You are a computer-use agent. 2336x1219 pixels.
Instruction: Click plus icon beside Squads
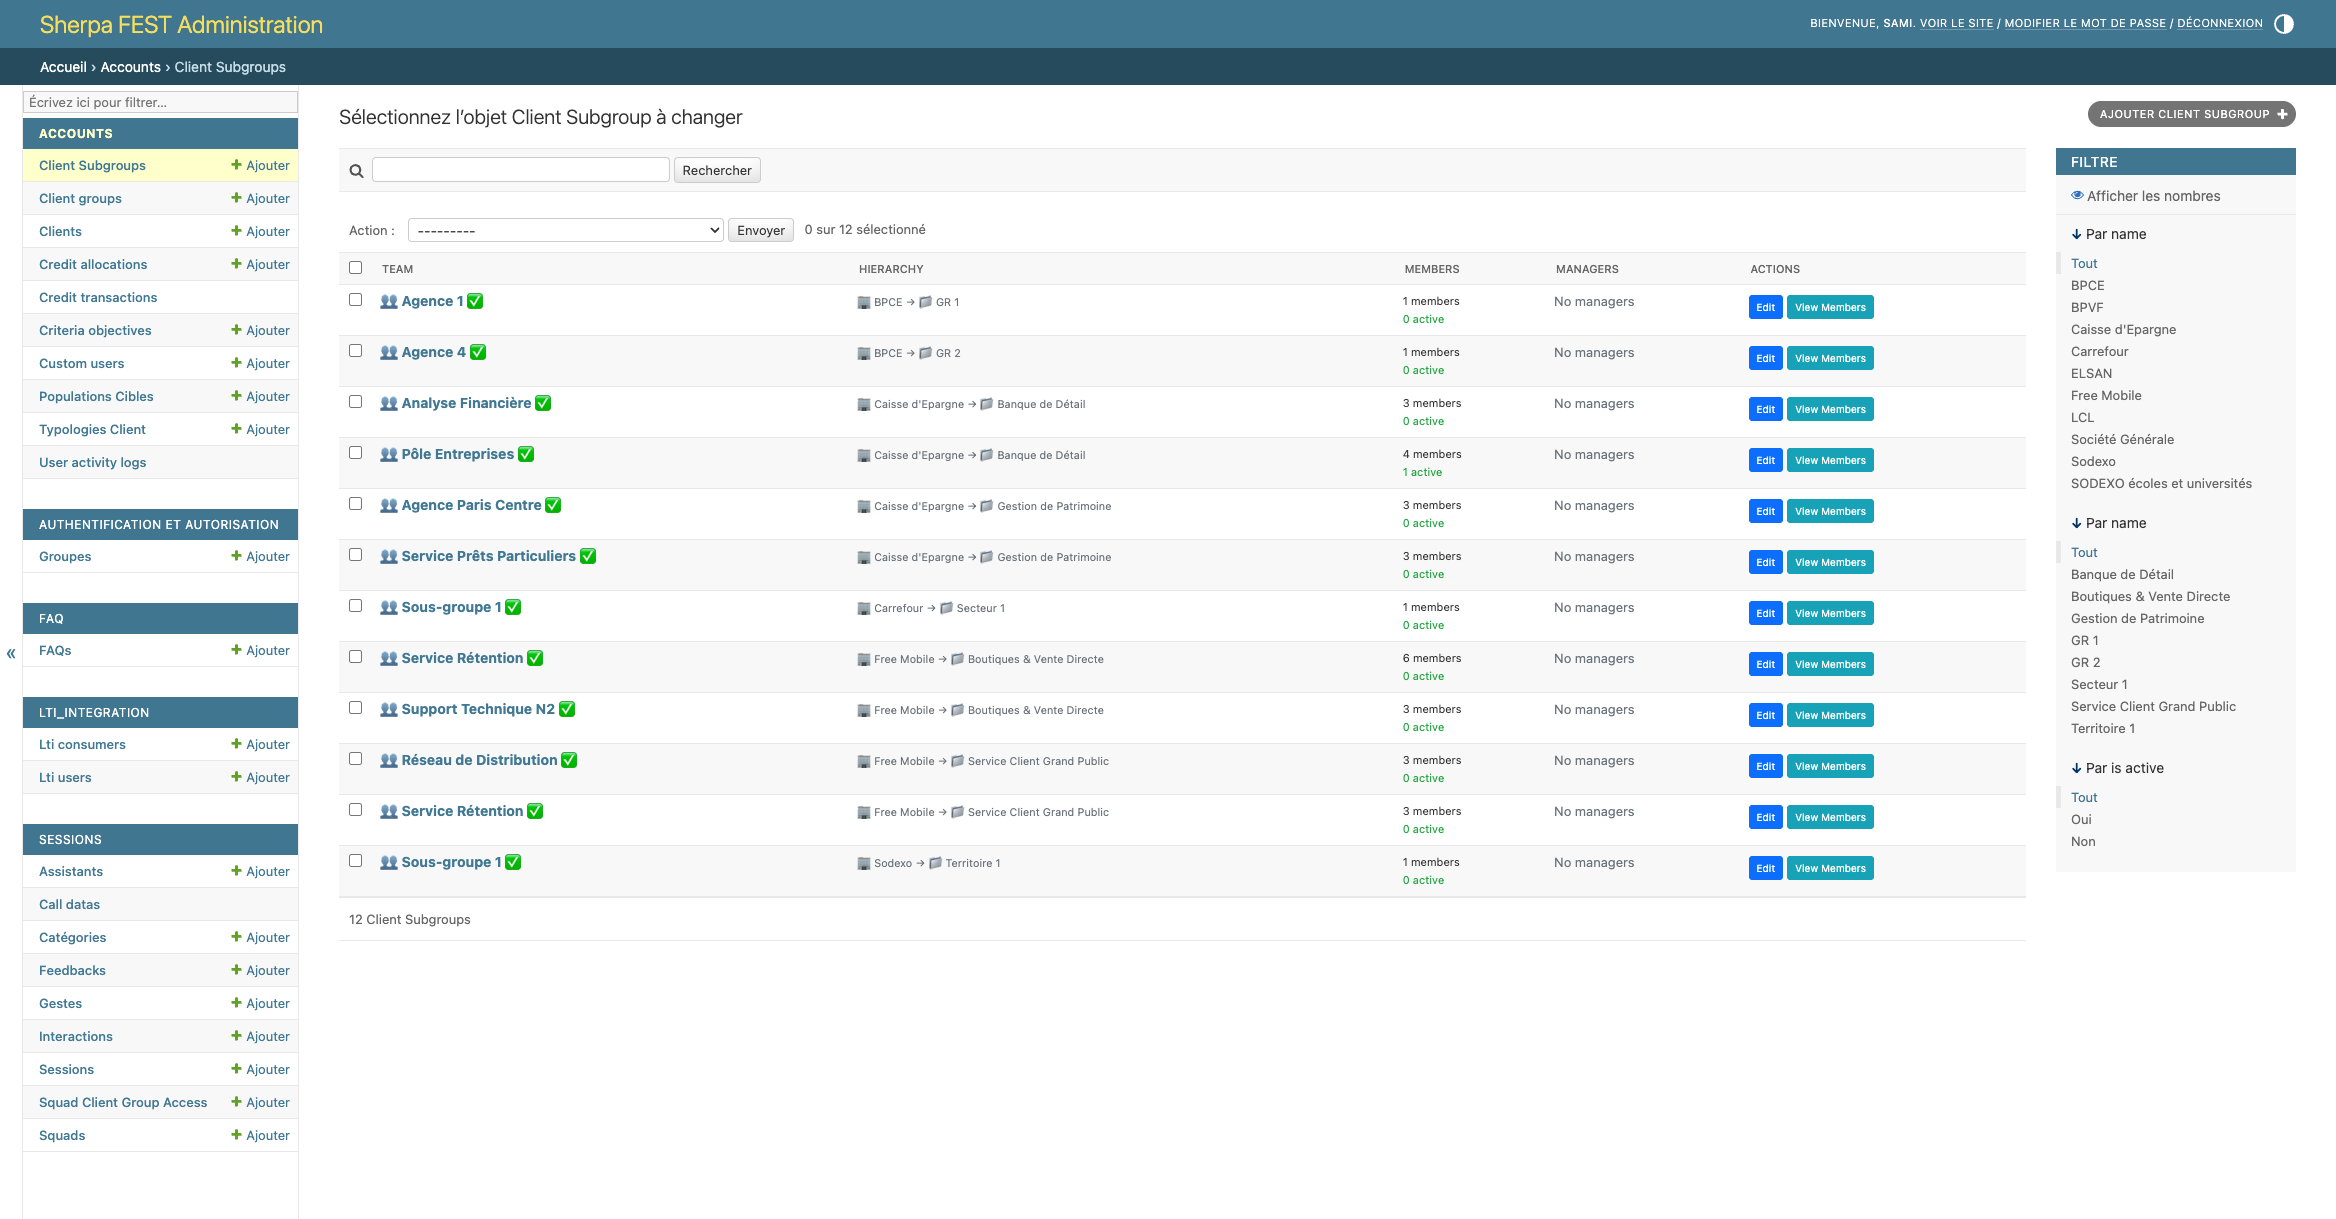coord(236,1135)
